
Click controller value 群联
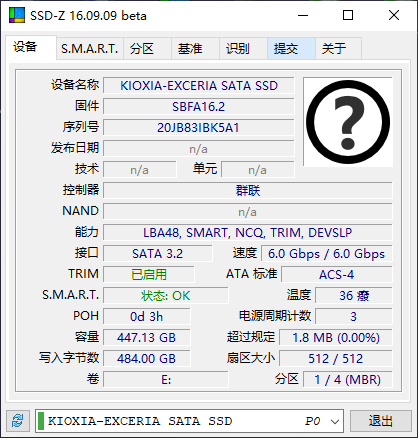point(248,191)
